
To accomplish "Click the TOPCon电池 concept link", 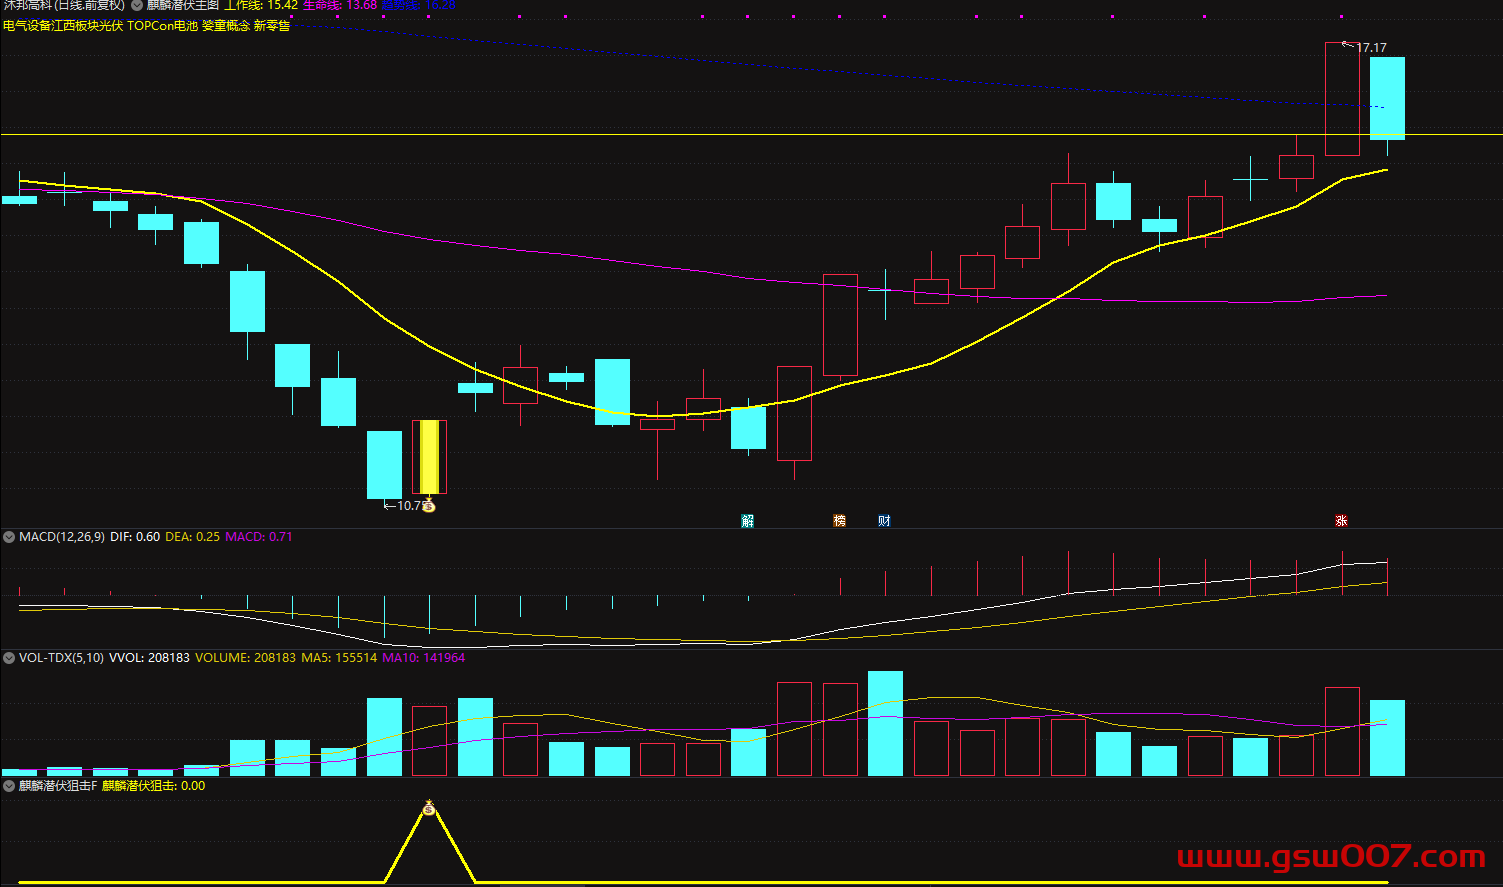I will (163, 26).
